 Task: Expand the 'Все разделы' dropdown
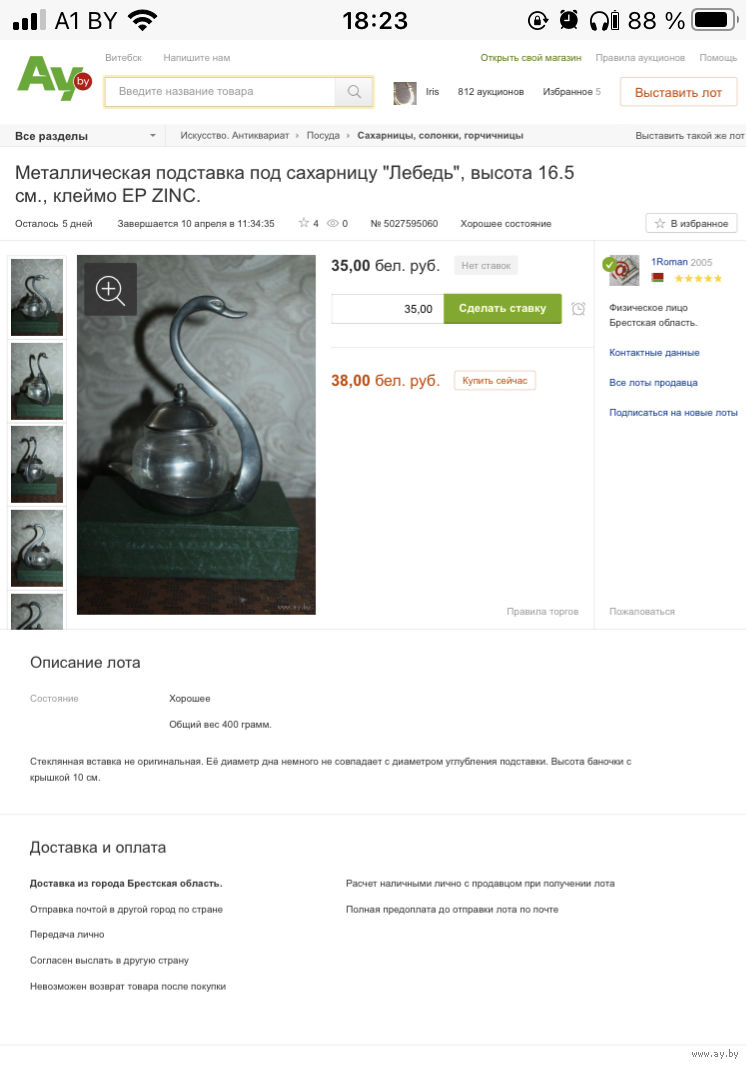coord(86,136)
